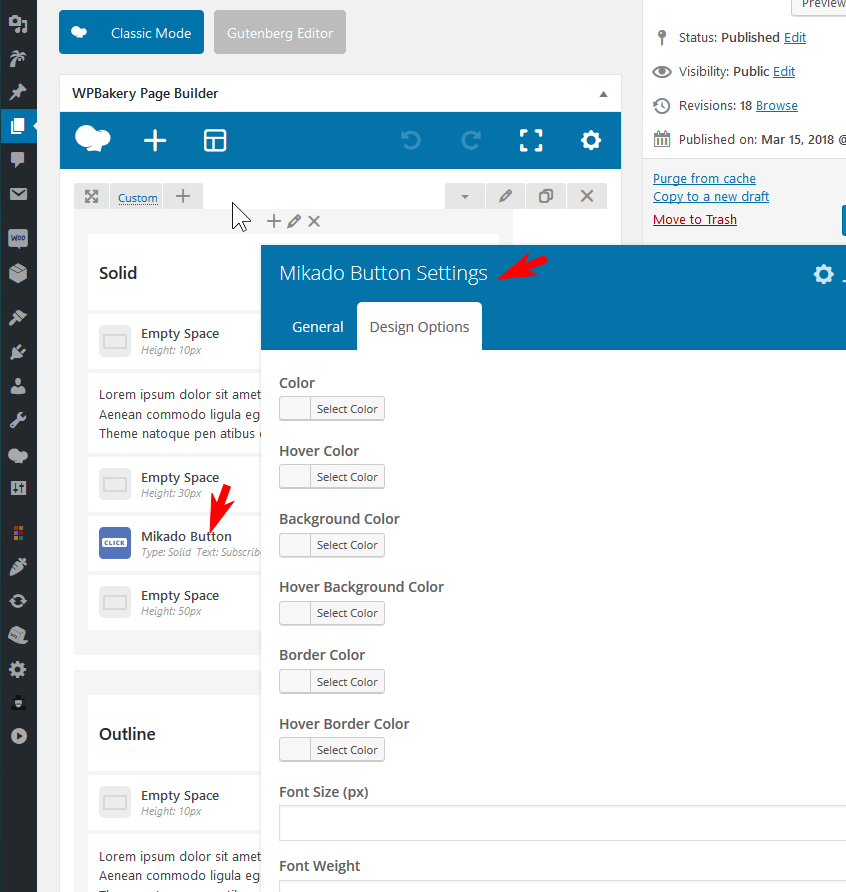Add column with row plus icon
846x892 pixels.
tap(183, 196)
